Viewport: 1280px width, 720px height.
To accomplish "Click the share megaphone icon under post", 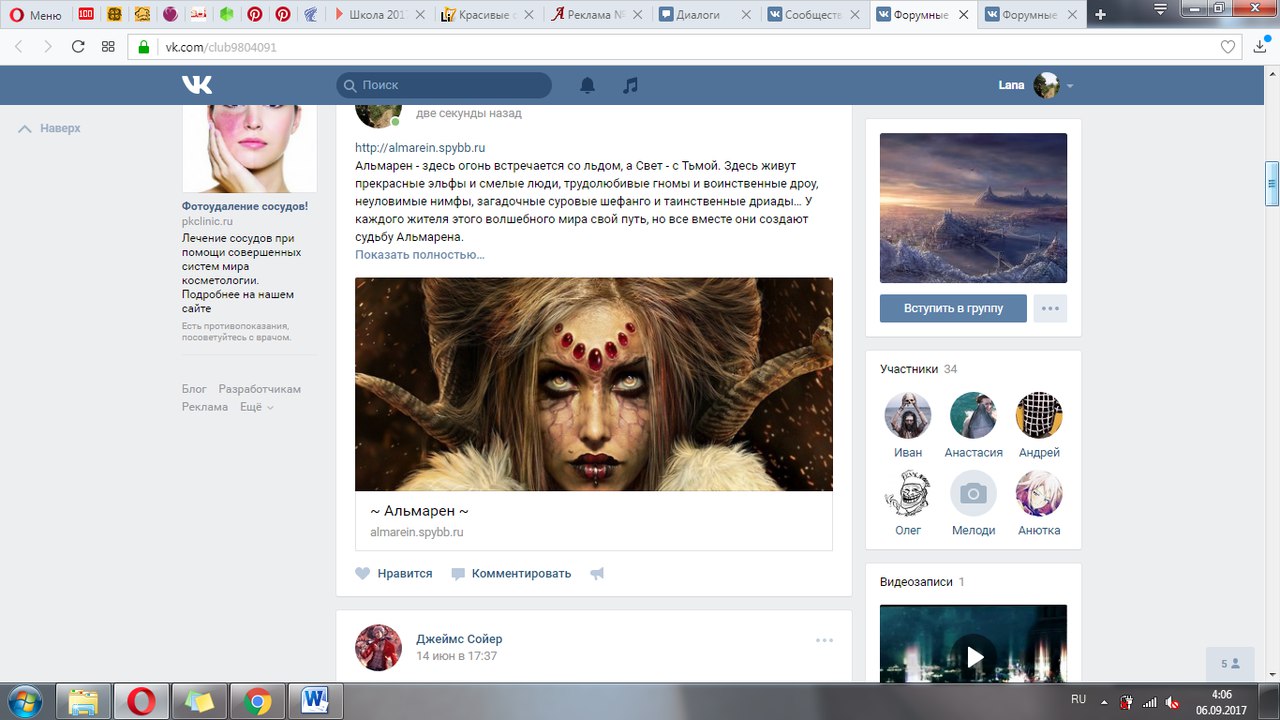I will click(597, 574).
